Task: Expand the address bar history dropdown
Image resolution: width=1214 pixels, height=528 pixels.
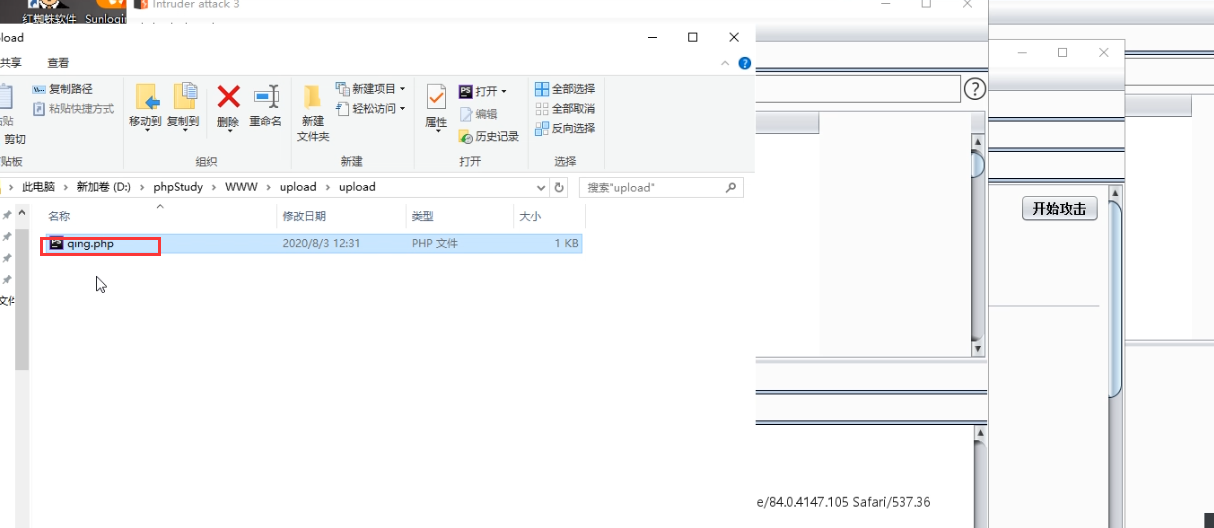Action: [541, 187]
